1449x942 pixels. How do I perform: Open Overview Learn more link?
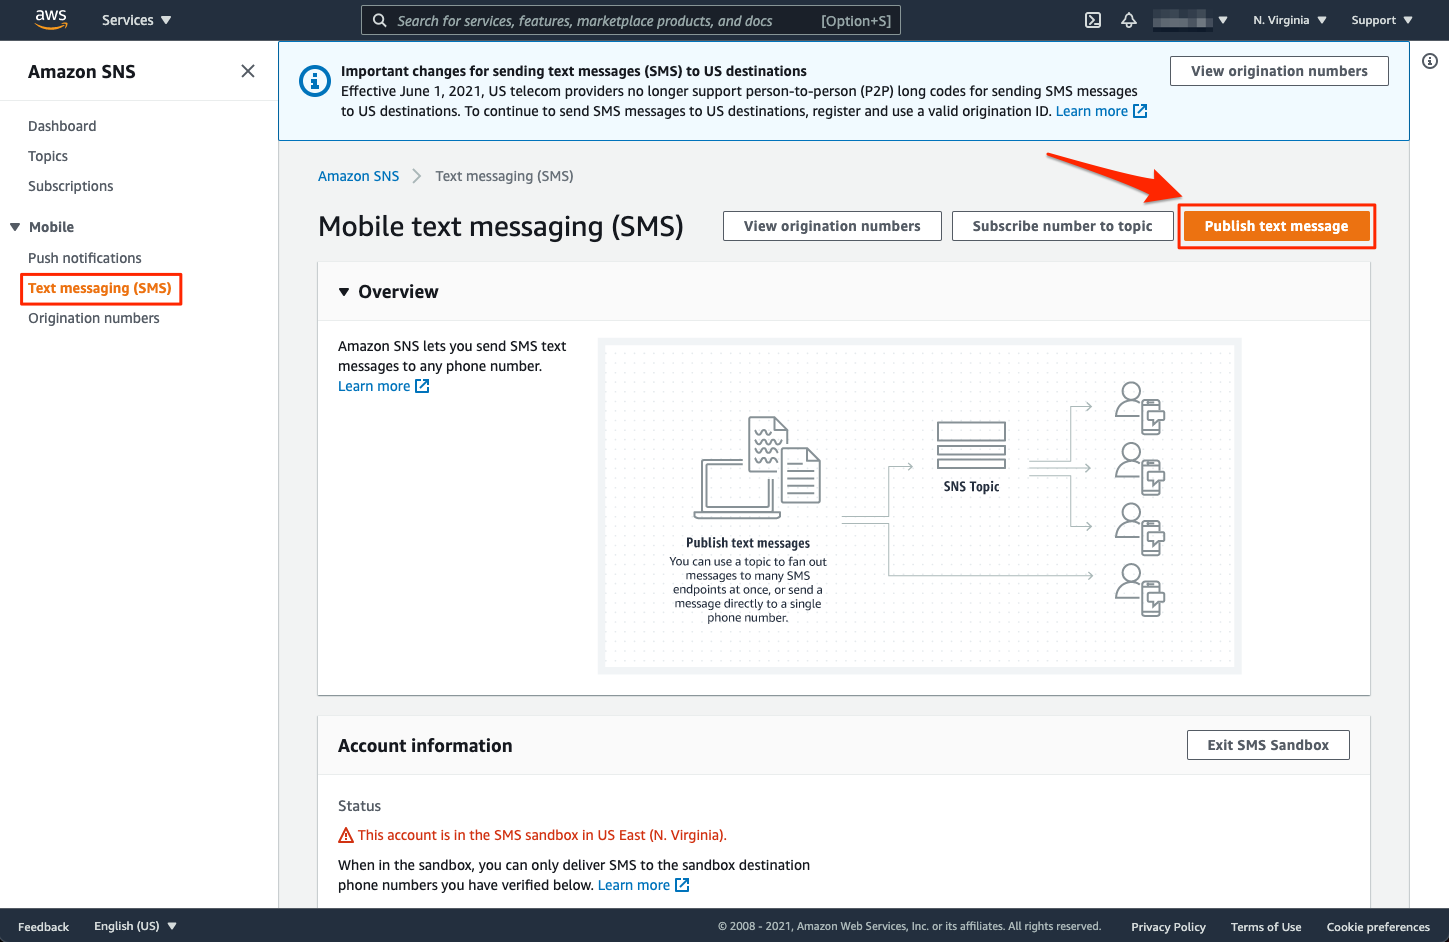coord(374,386)
